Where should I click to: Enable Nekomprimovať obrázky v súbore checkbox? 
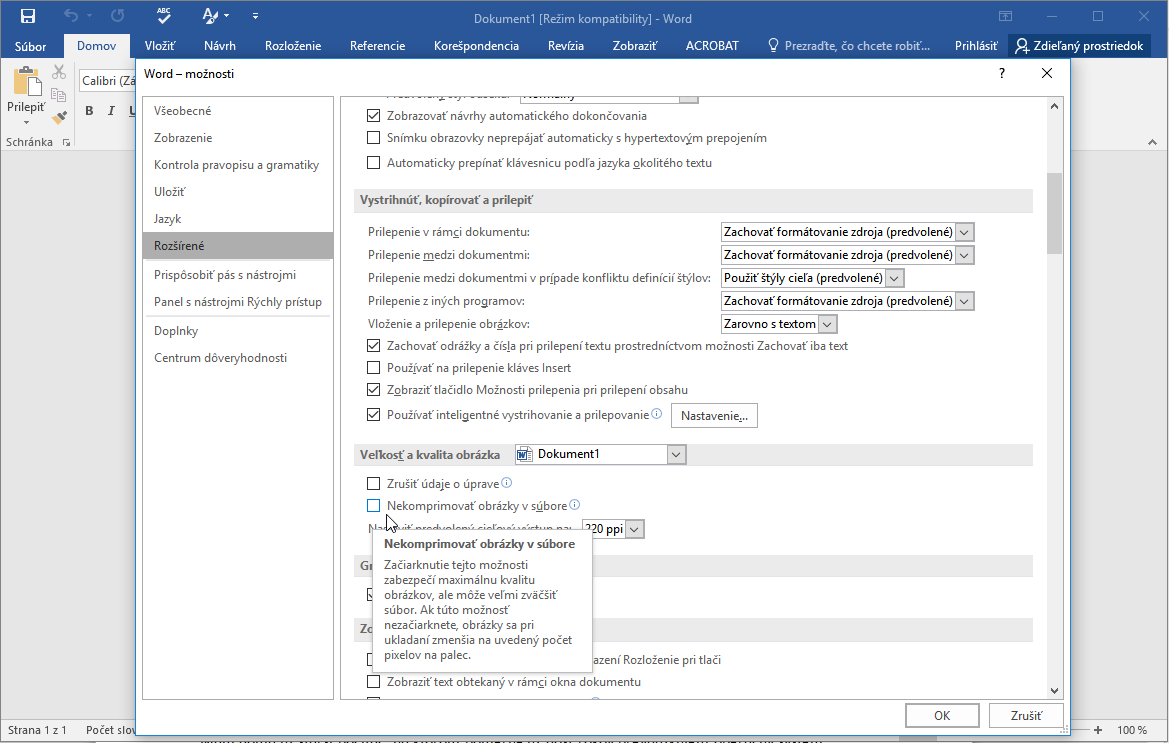(x=374, y=506)
